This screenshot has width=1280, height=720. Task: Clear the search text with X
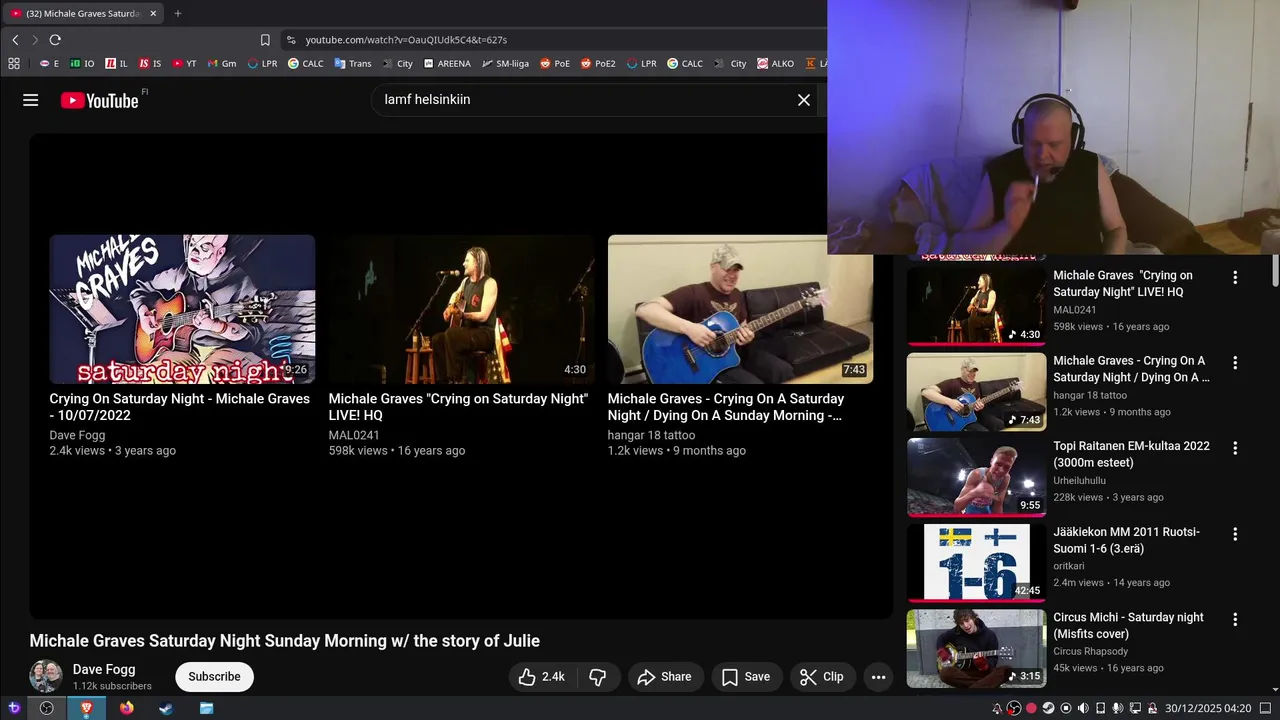tap(803, 100)
